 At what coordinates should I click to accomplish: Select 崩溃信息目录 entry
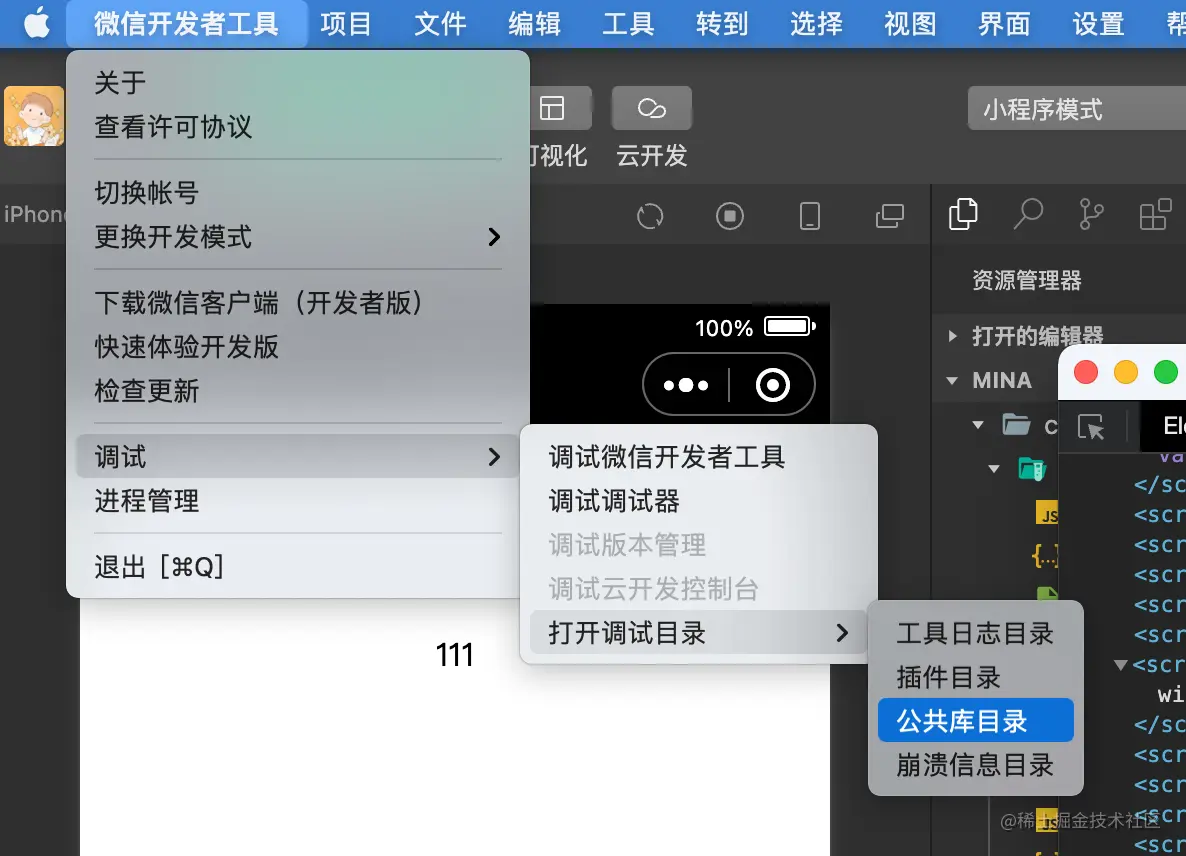(976, 765)
